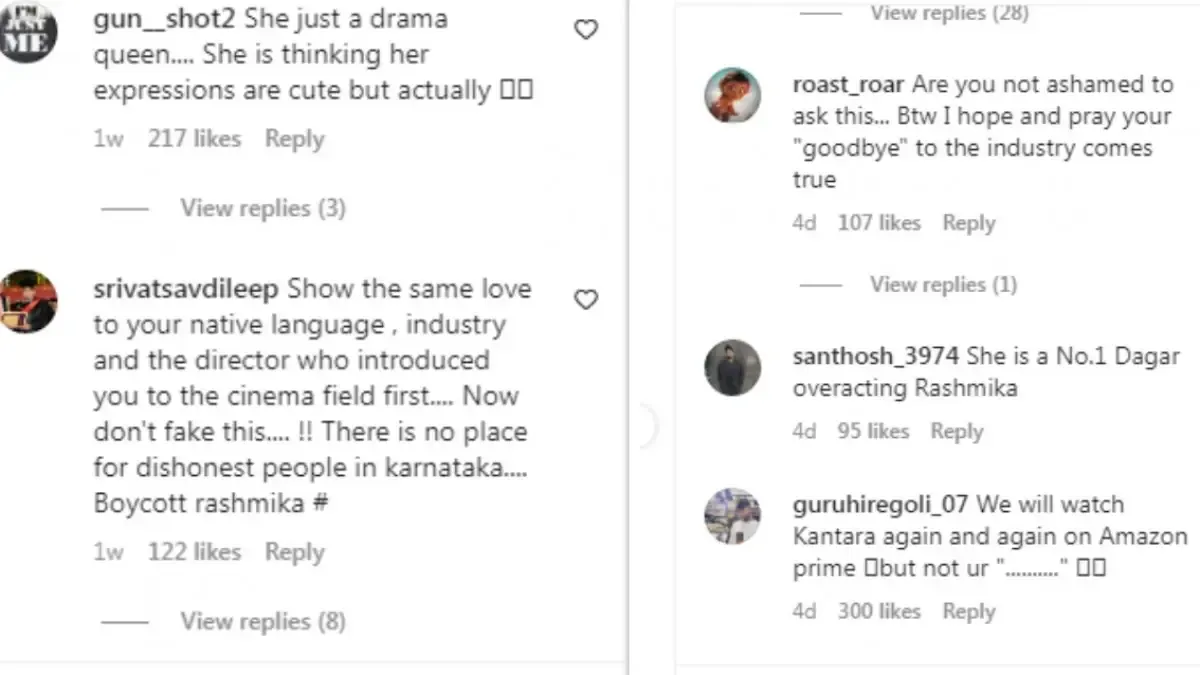Reply to santhosh_3974's comment

pos(956,431)
